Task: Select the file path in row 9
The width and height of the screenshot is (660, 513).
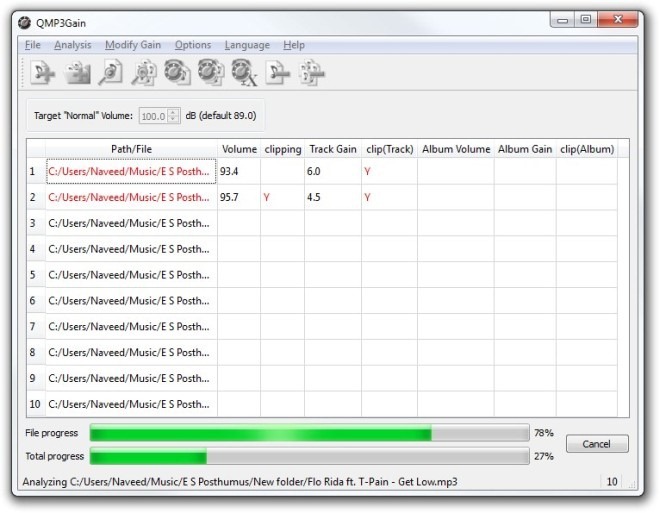Action: point(131,378)
